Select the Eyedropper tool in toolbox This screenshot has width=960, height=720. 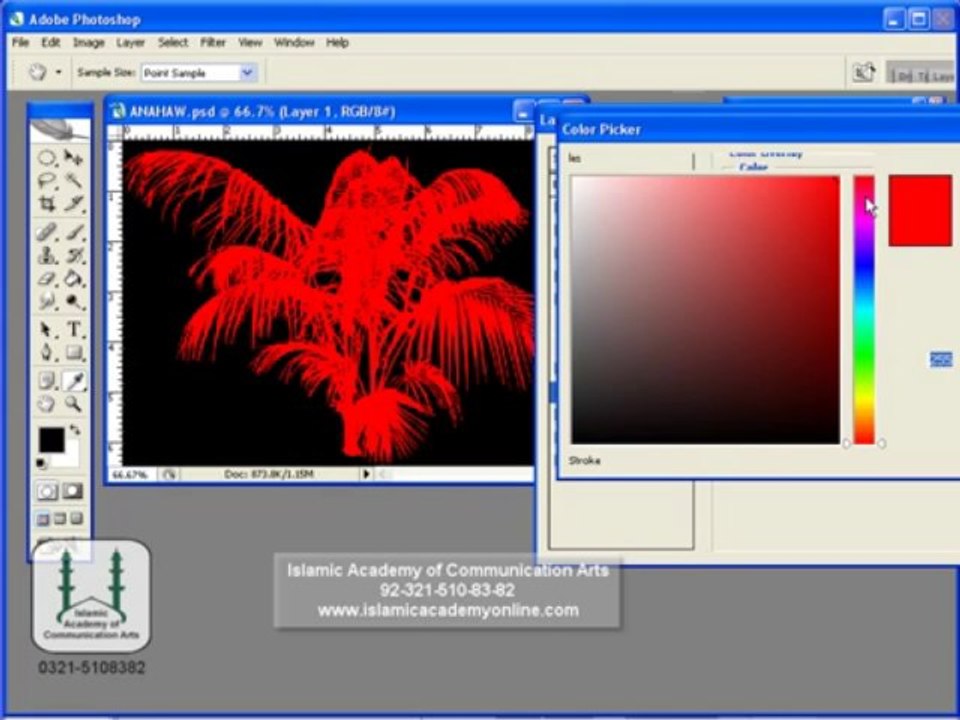tap(74, 381)
